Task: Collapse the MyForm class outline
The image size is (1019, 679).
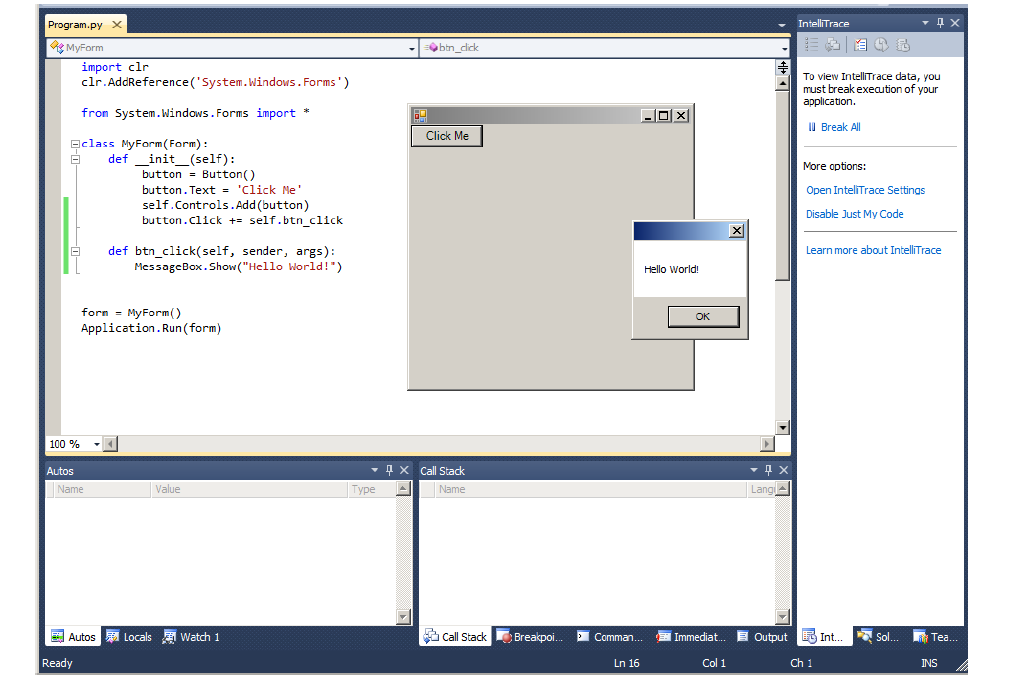Action: pos(75,144)
